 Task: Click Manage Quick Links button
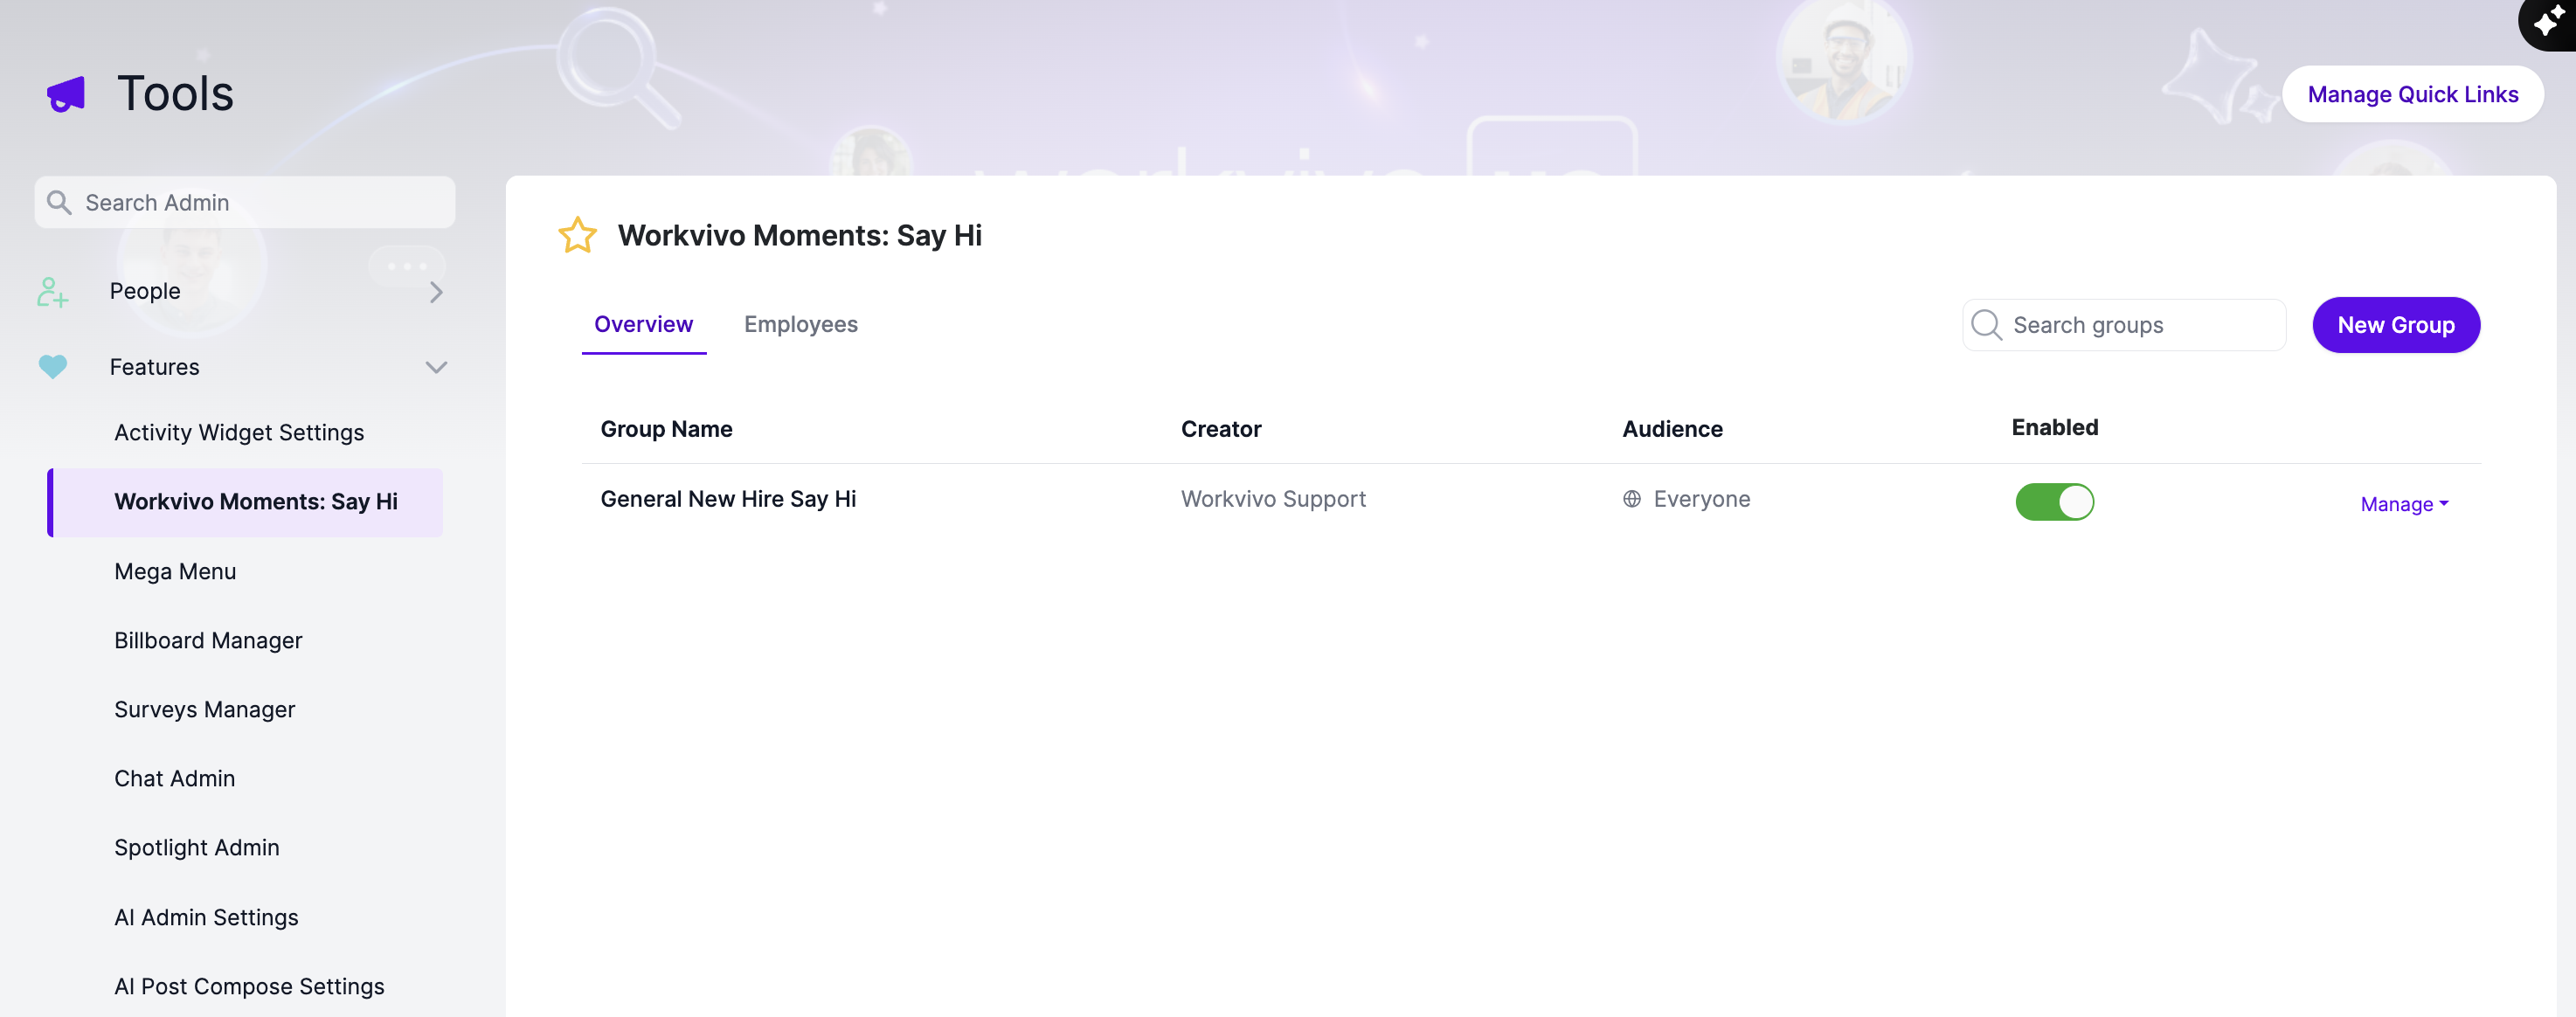tap(2413, 94)
